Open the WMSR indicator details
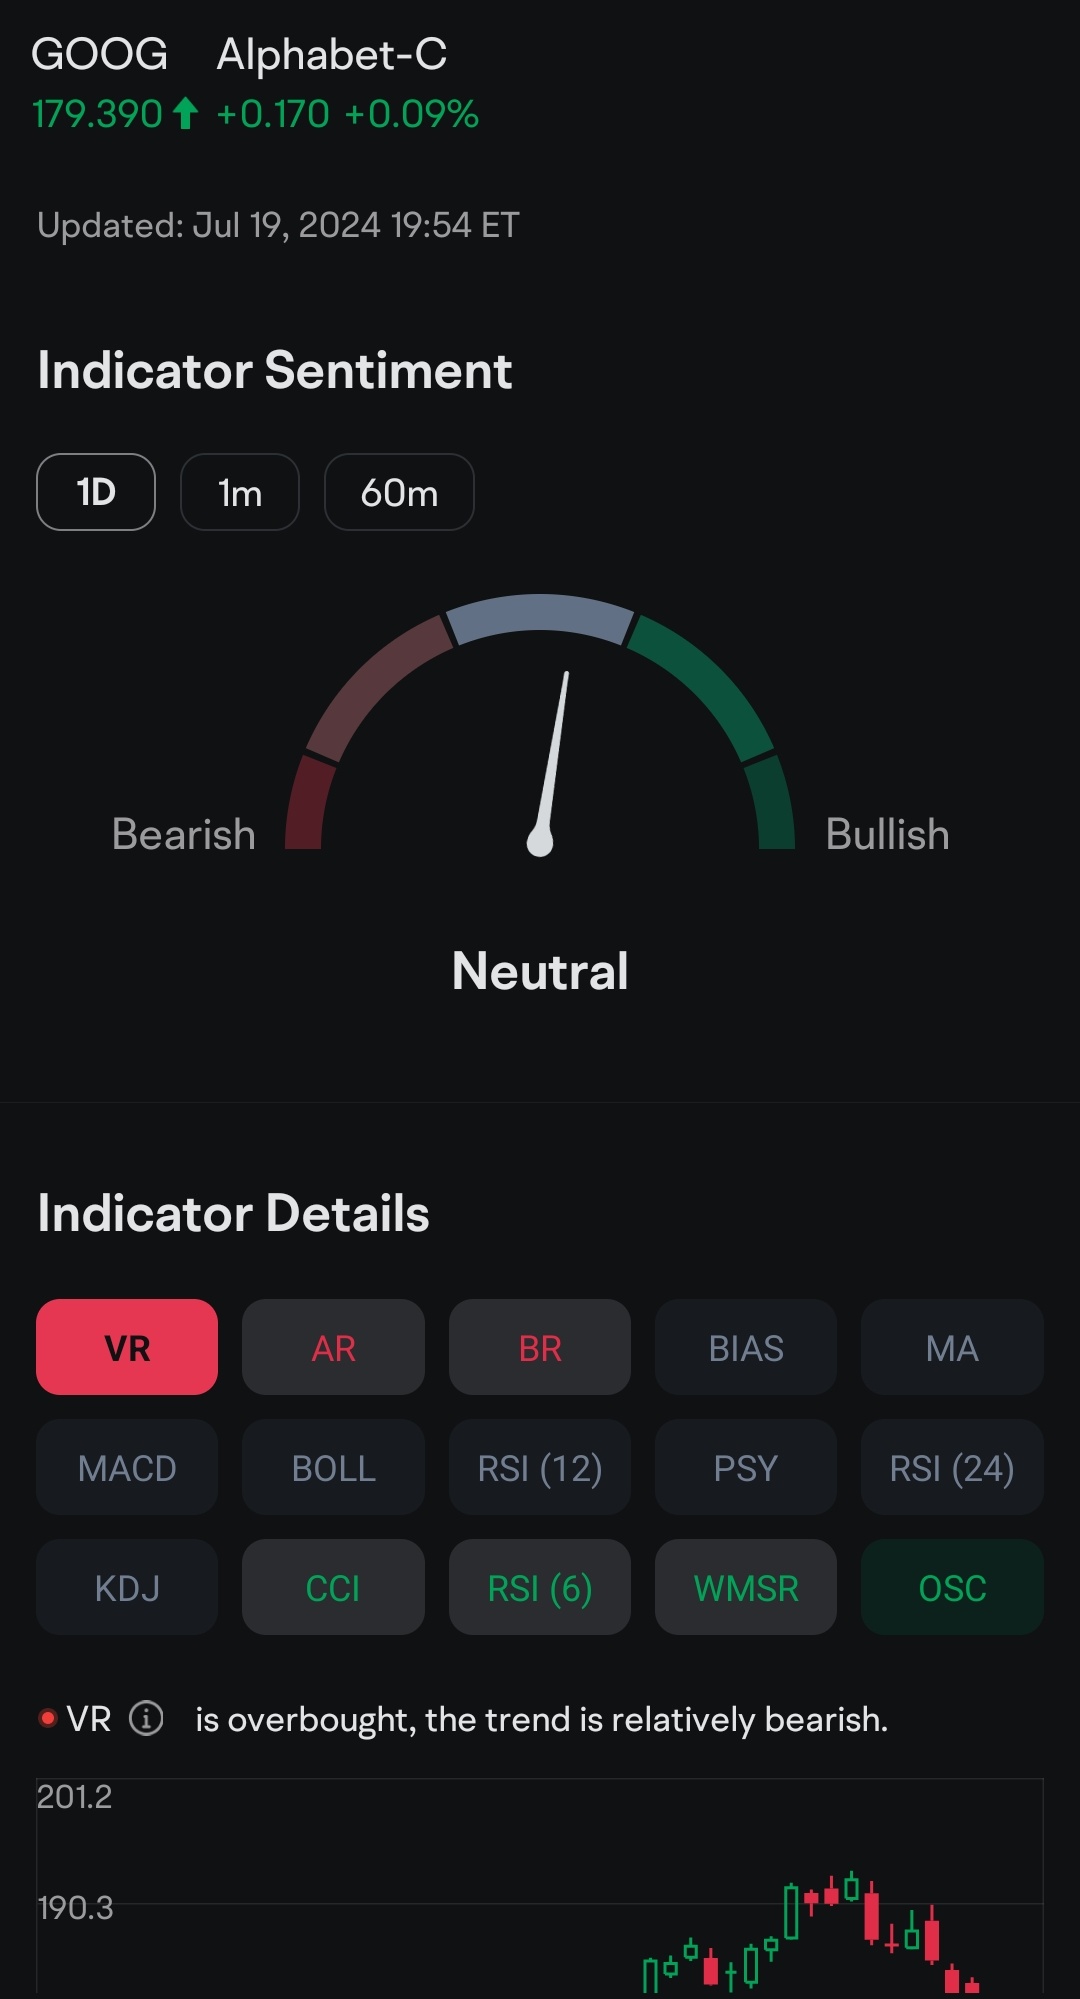 (x=746, y=1587)
